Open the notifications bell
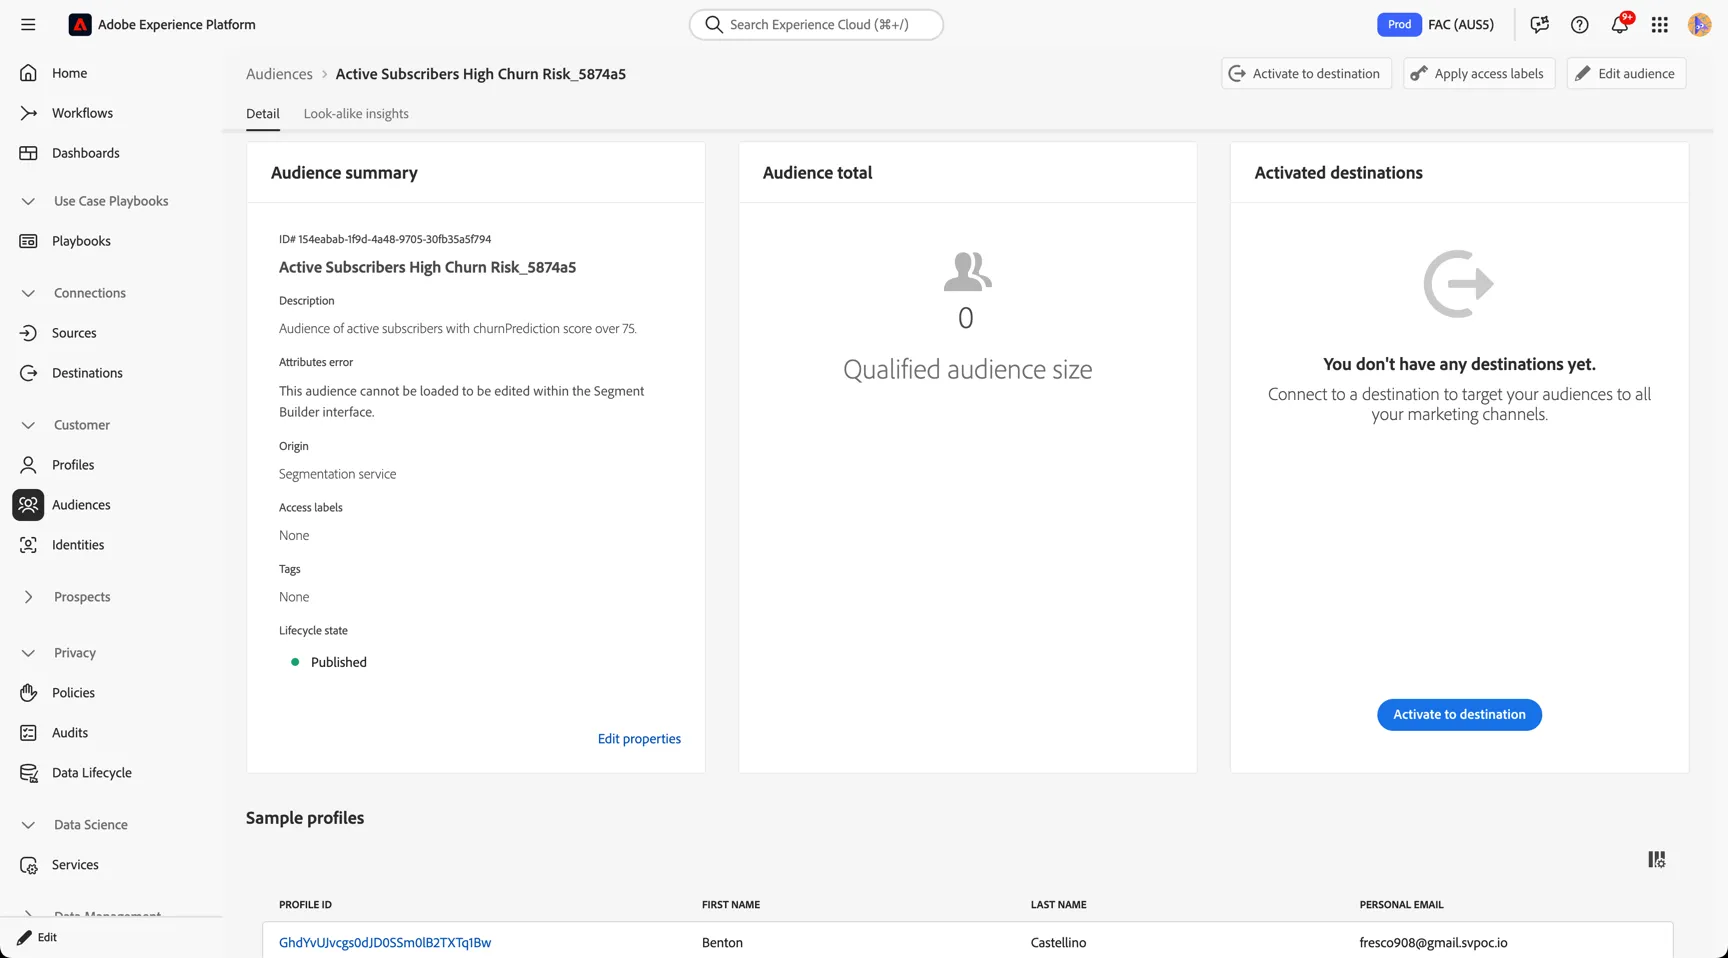 click(x=1620, y=25)
